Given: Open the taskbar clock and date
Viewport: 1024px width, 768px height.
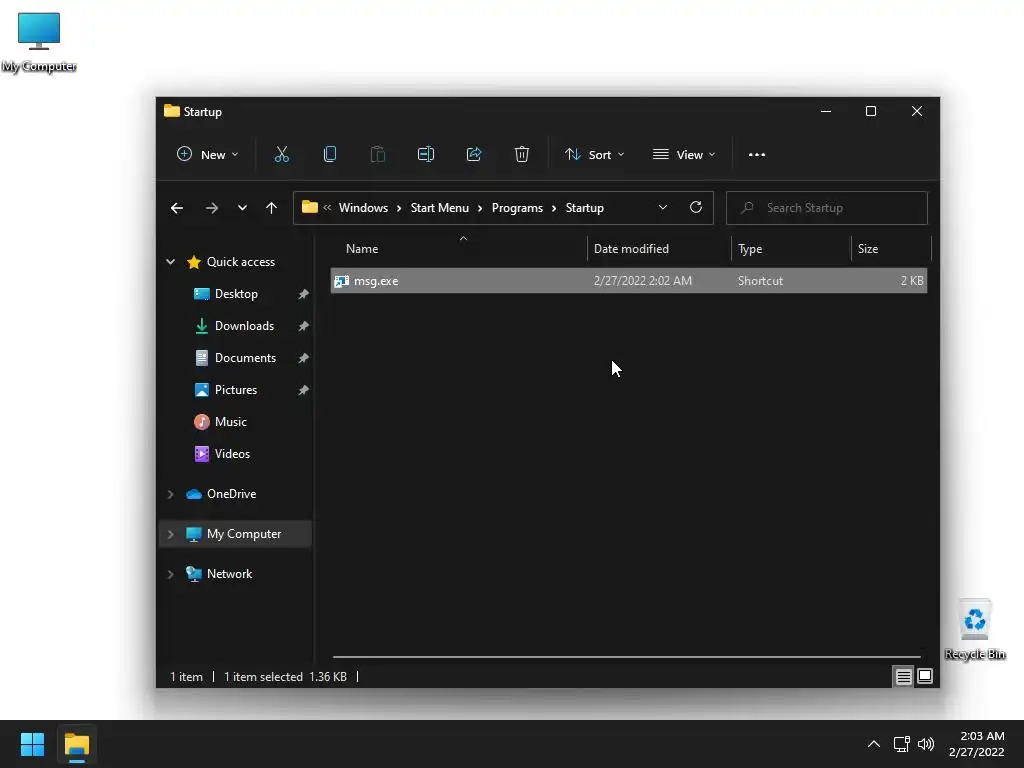Looking at the screenshot, I should point(976,744).
